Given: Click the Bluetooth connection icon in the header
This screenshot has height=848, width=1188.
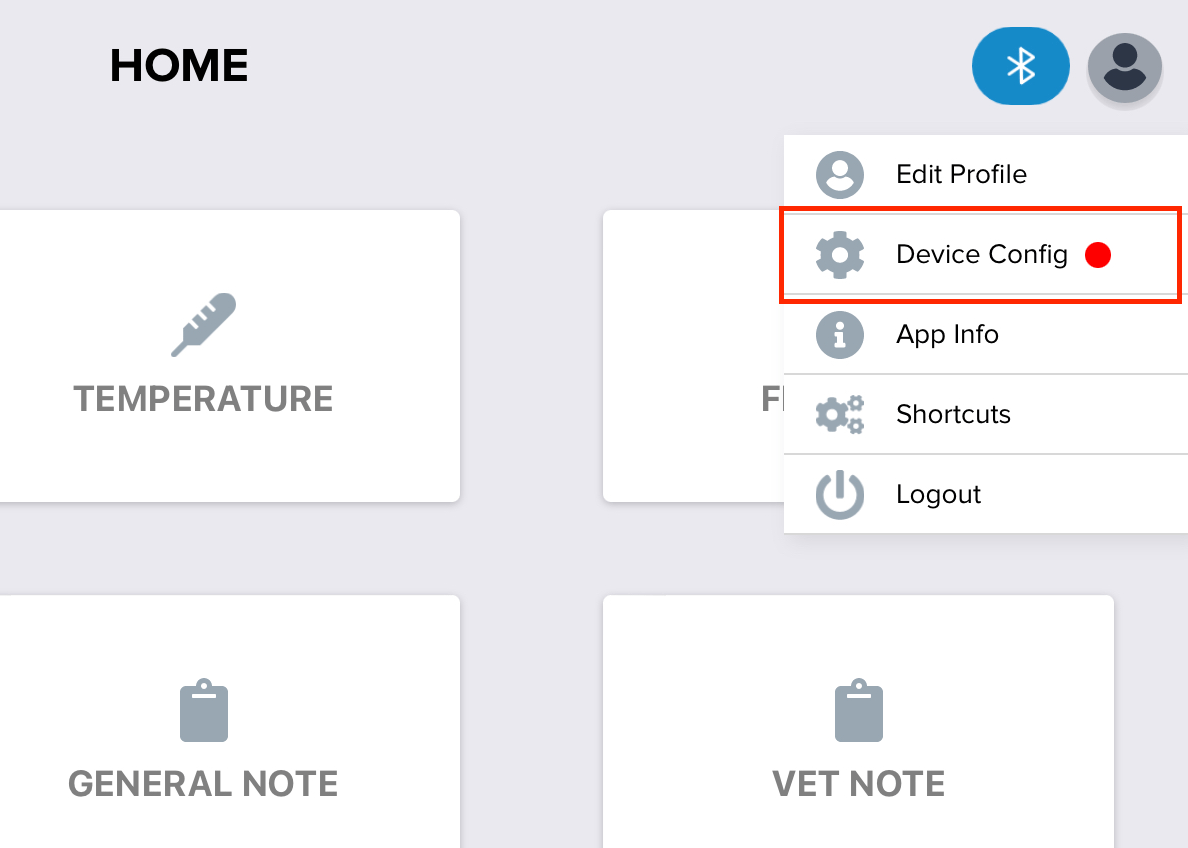Looking at the screenshot, I should [1021, 66].
